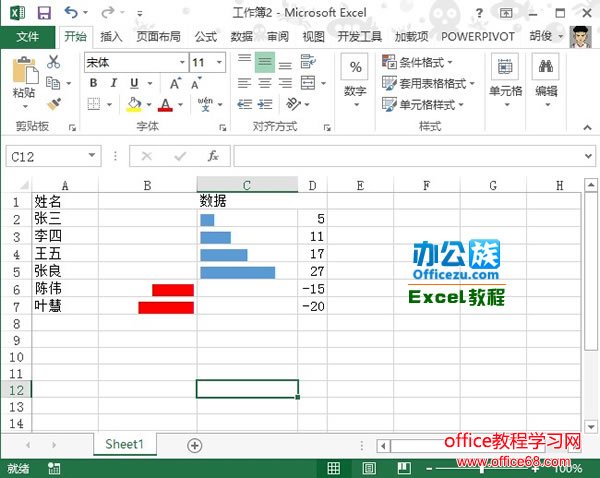This screenshot has height=478, width=600.
Task: Save the workbook with the floppy icon
Action: click(x=44, y=13)
